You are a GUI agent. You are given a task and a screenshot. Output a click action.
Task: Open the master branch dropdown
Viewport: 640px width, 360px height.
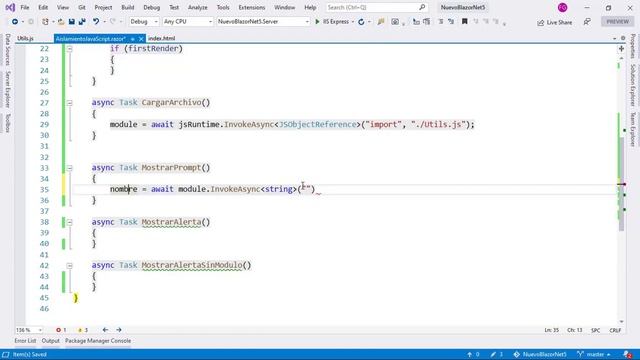pos(594,354)
